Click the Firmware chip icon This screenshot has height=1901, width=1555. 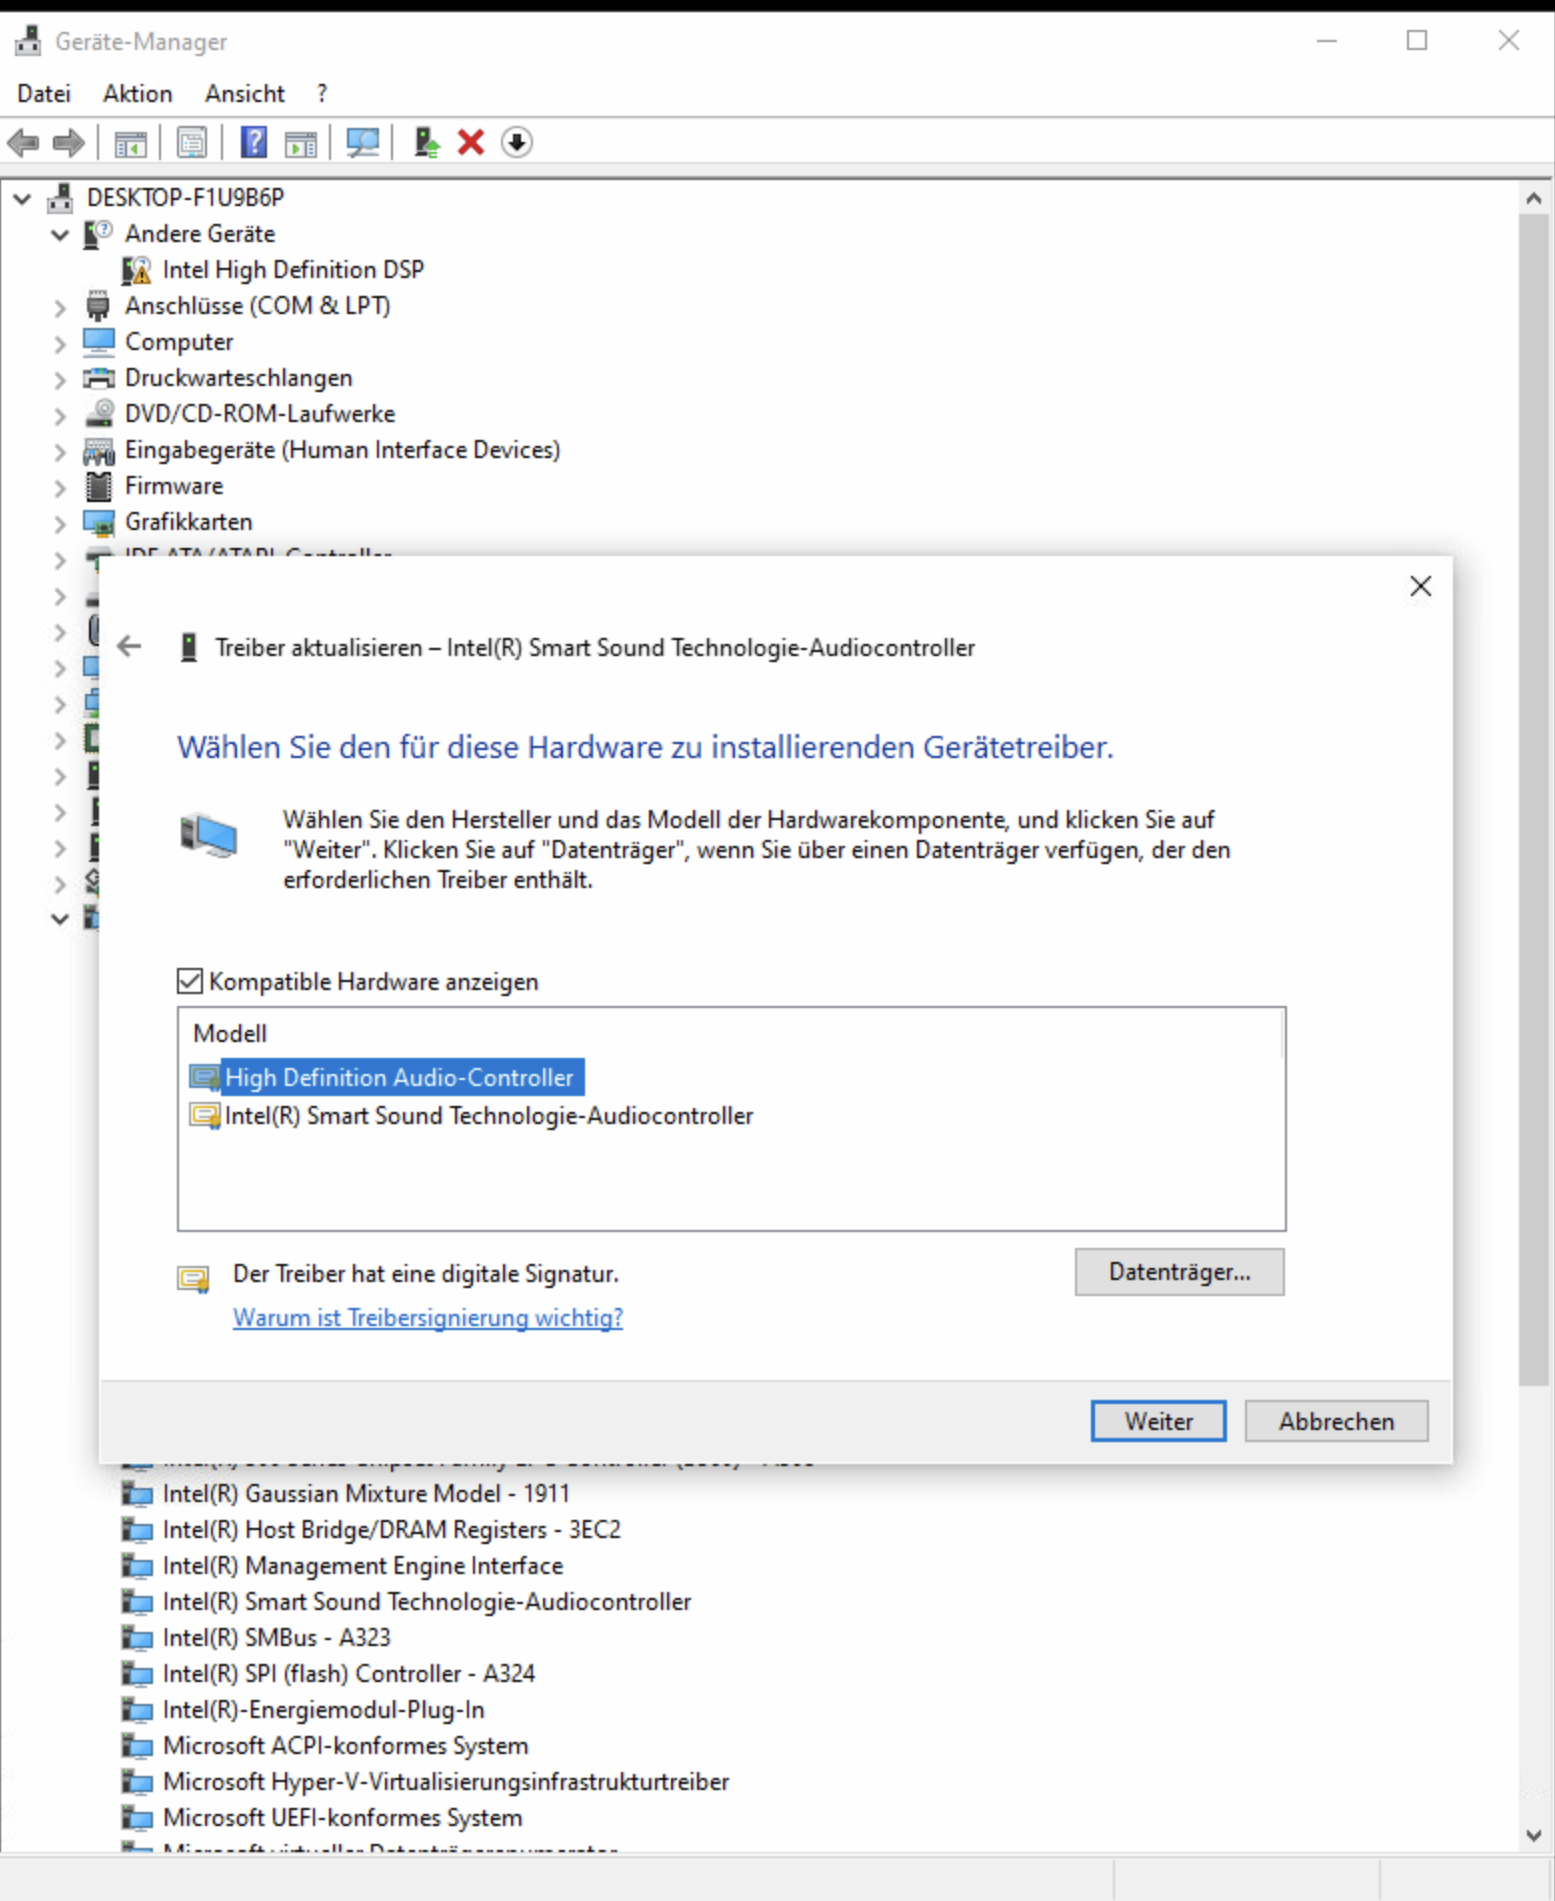(99, 486)
